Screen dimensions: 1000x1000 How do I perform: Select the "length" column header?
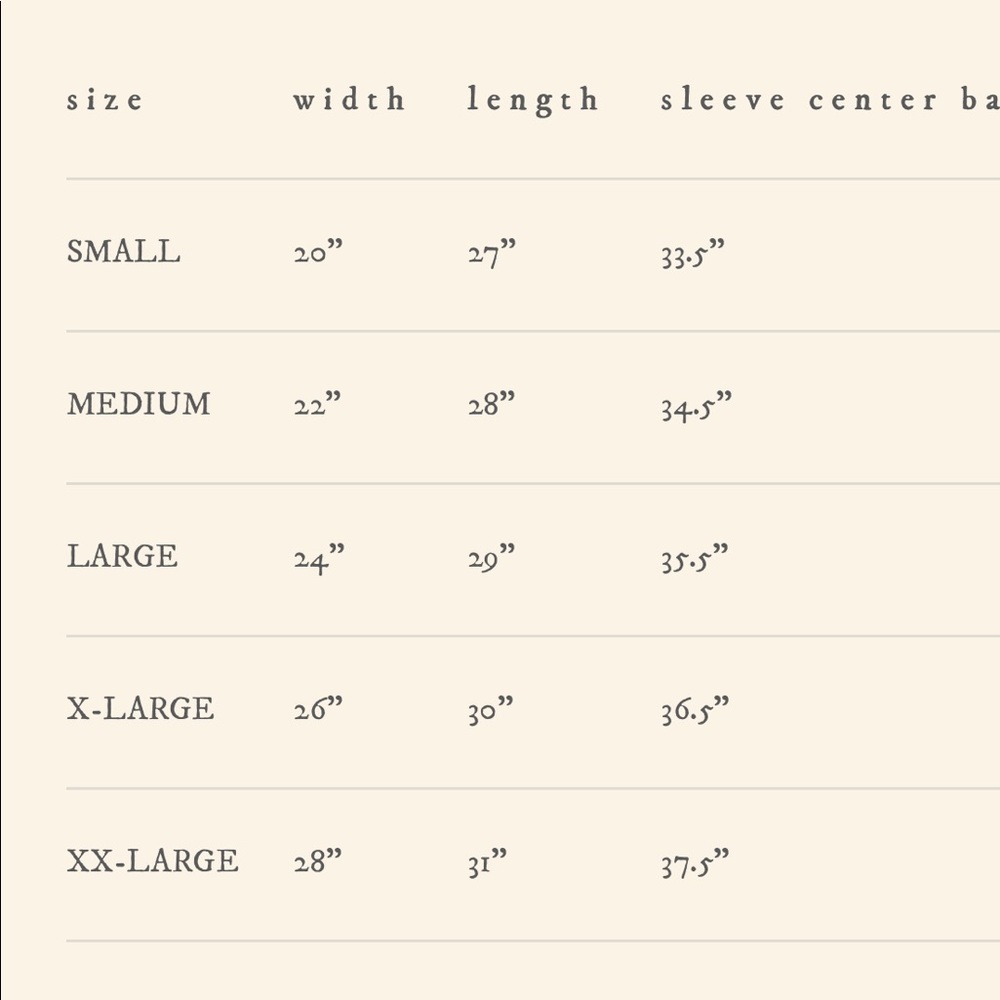click(532, 101)
